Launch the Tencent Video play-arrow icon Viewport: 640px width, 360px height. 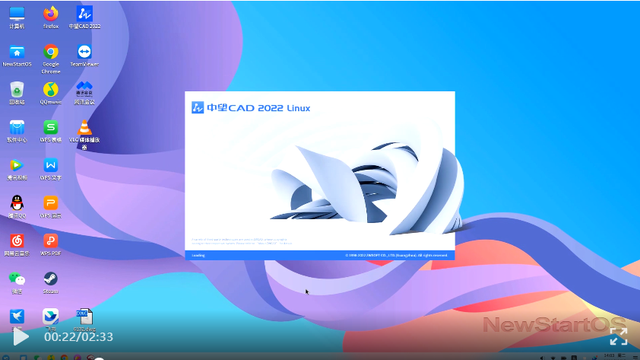pos(17,169)
